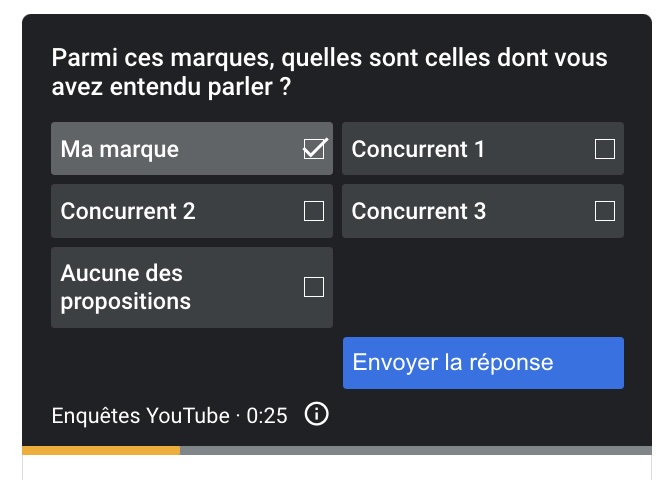This screenshot has width=660, height=480.
Task: Click the yellow elapsed progress segment
Action: pos(101,450)
